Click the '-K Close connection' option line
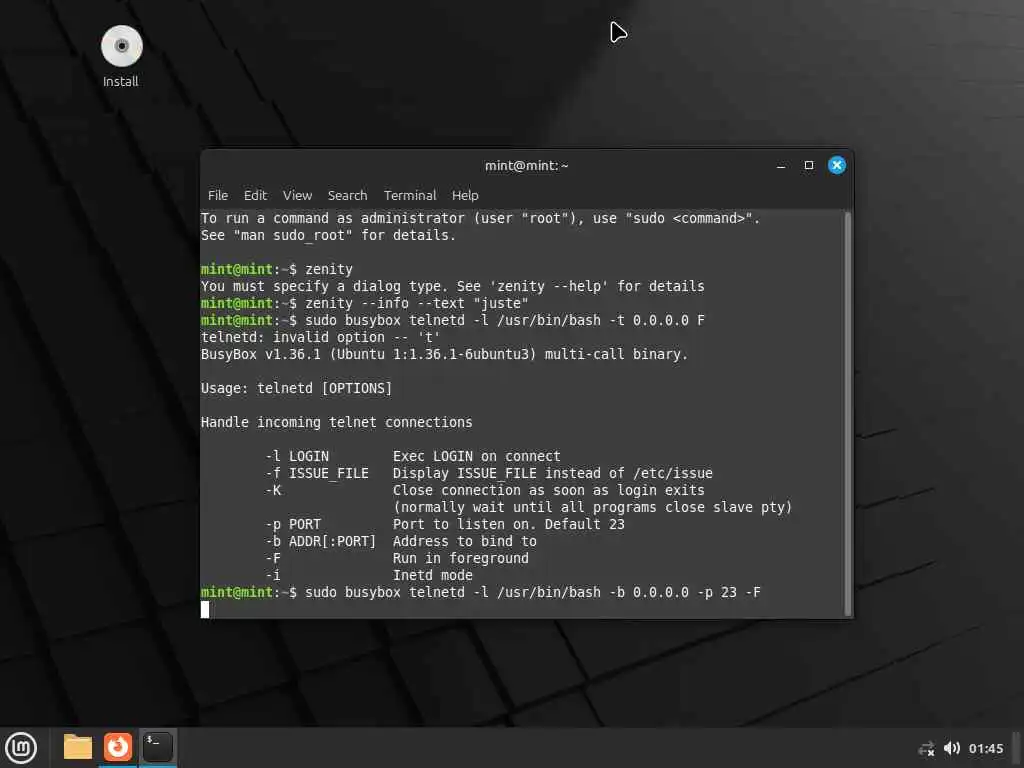 click(x=485, y=490)
